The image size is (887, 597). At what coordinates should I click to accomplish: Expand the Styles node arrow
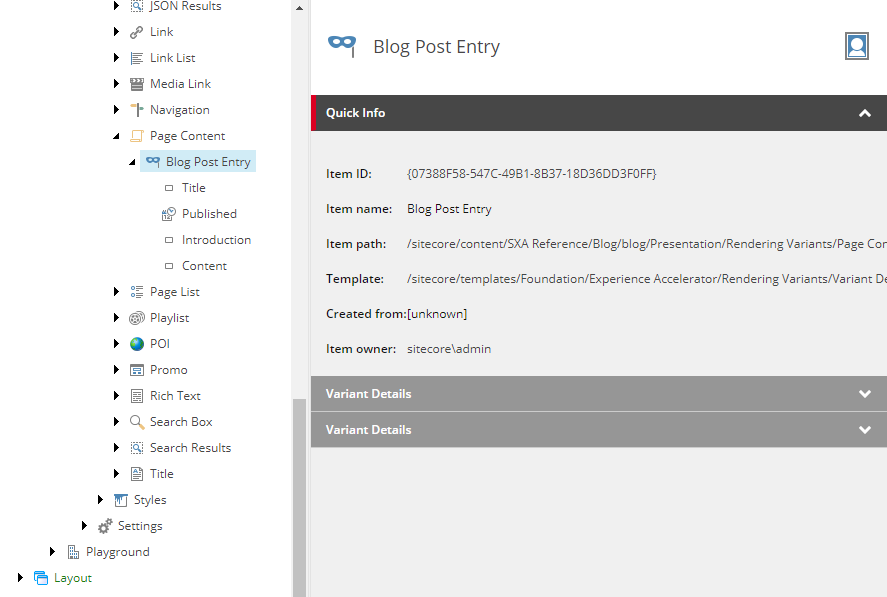tap(100, 499)
